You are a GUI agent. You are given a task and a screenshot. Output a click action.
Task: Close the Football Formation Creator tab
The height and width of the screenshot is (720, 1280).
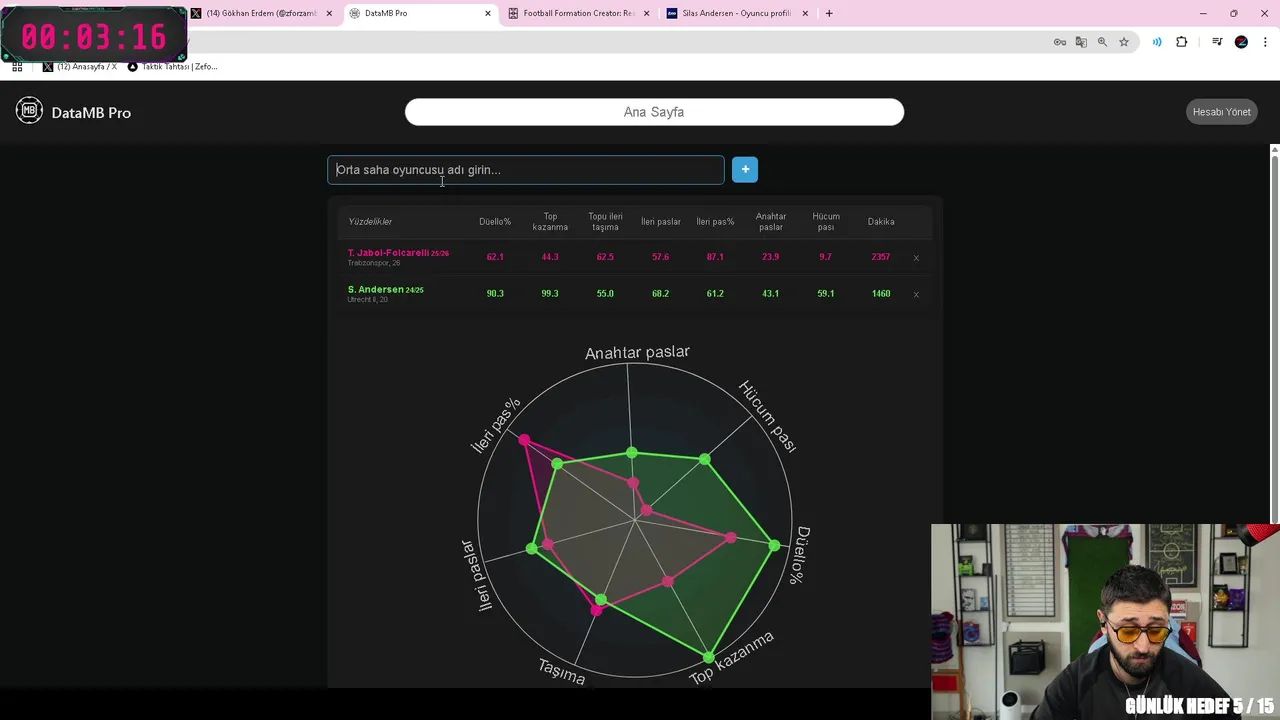tap(646, 13)
